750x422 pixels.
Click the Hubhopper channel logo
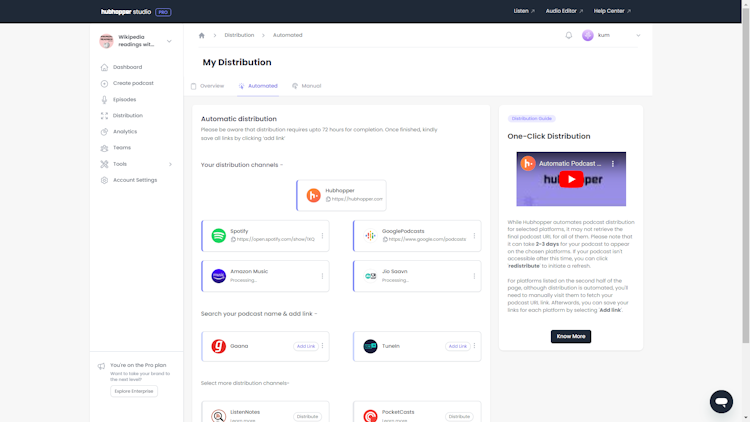tap(313, 195)
